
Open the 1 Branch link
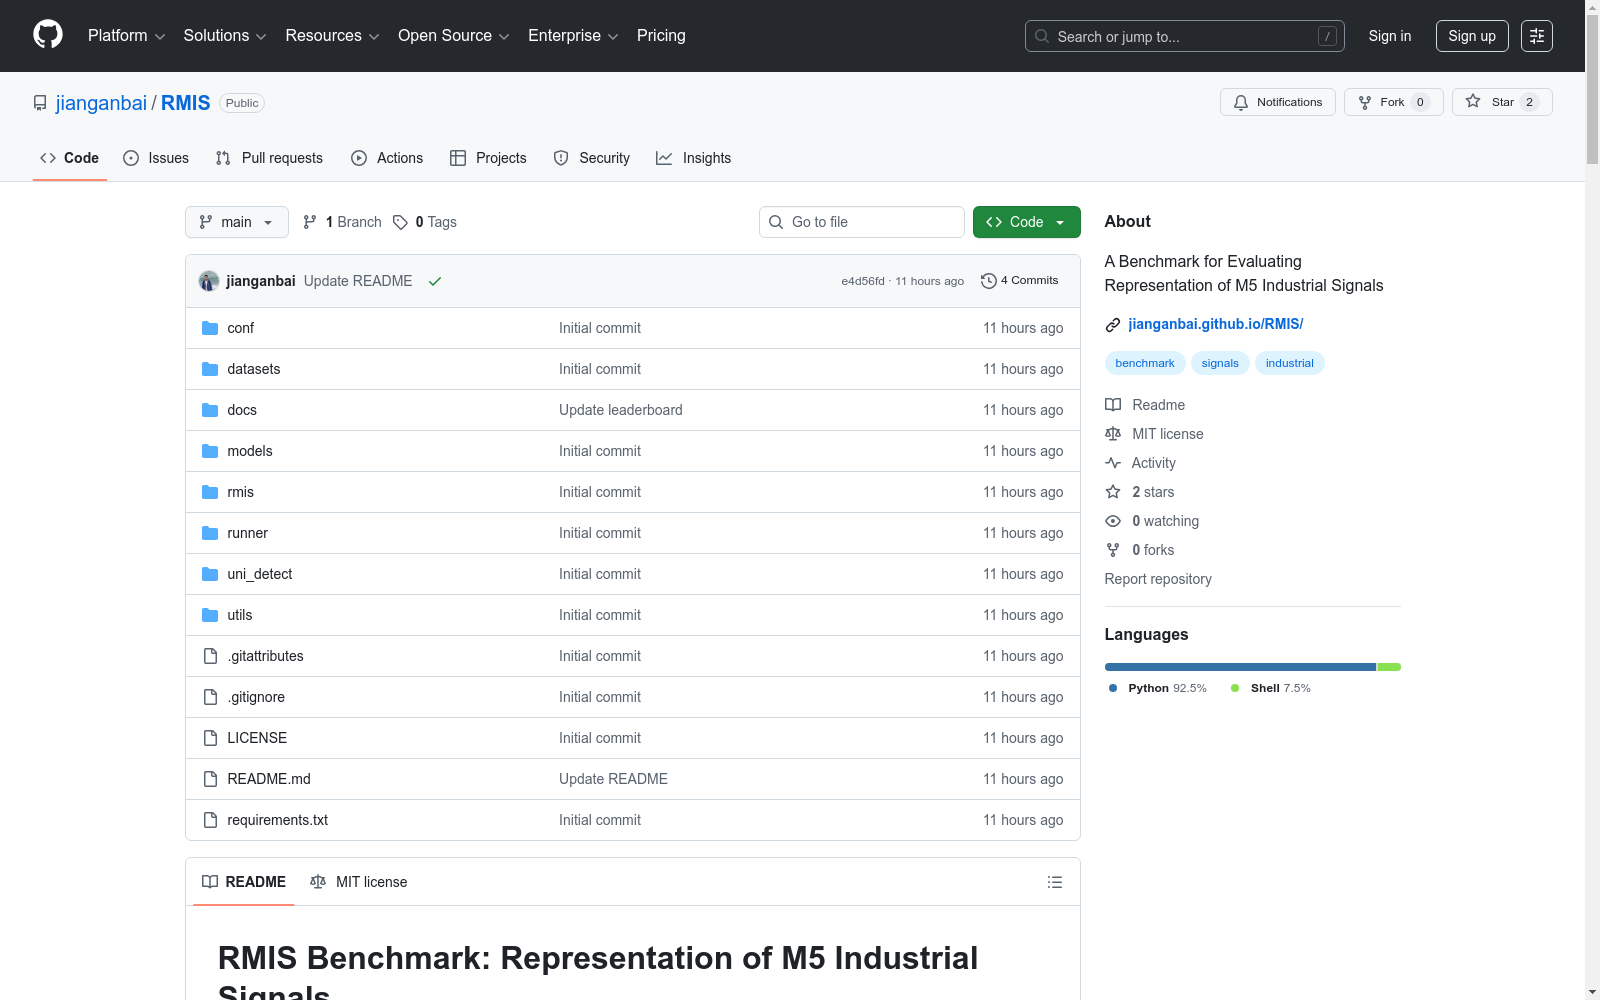(x=342, y=222)
